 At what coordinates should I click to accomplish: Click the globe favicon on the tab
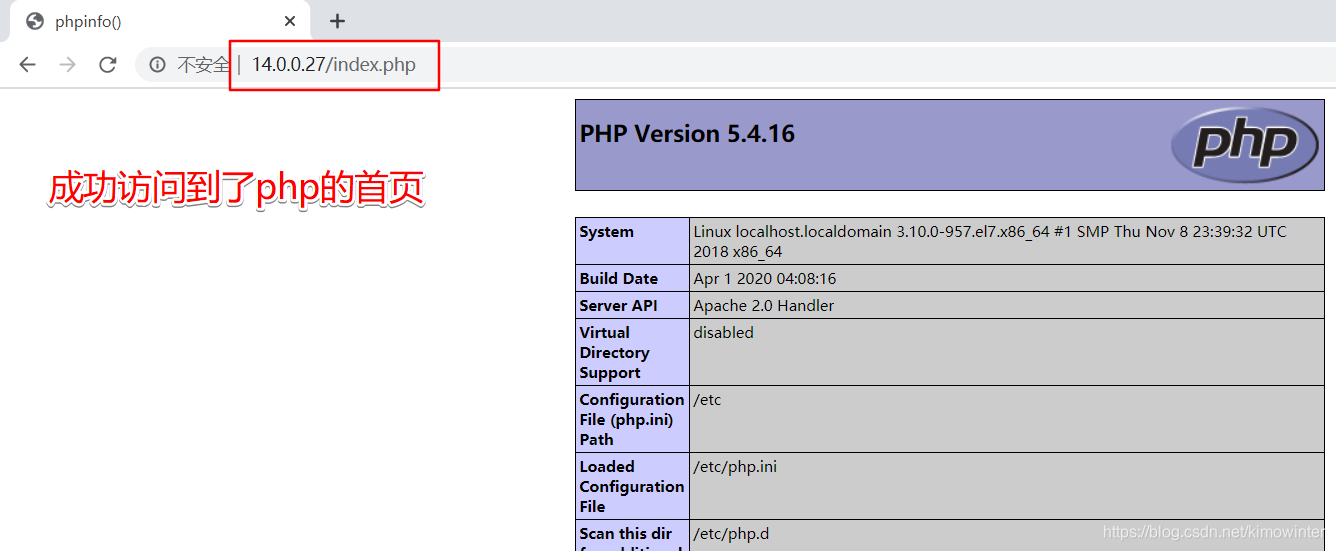coord(35,21)
